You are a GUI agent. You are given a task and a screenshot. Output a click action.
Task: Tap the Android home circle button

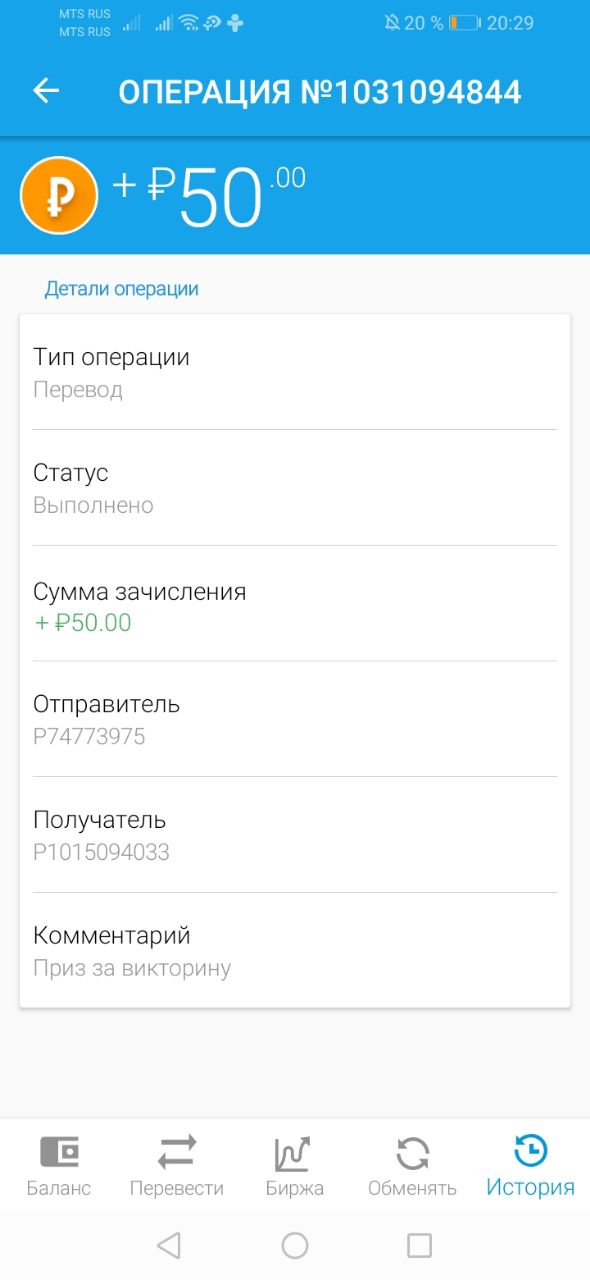pyautogui.click(x=295, y=1245)
